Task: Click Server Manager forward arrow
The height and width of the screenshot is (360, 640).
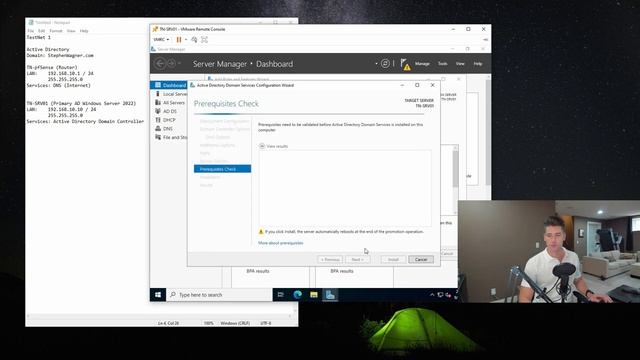Action: pyautogui.click(x=171, y=63)
